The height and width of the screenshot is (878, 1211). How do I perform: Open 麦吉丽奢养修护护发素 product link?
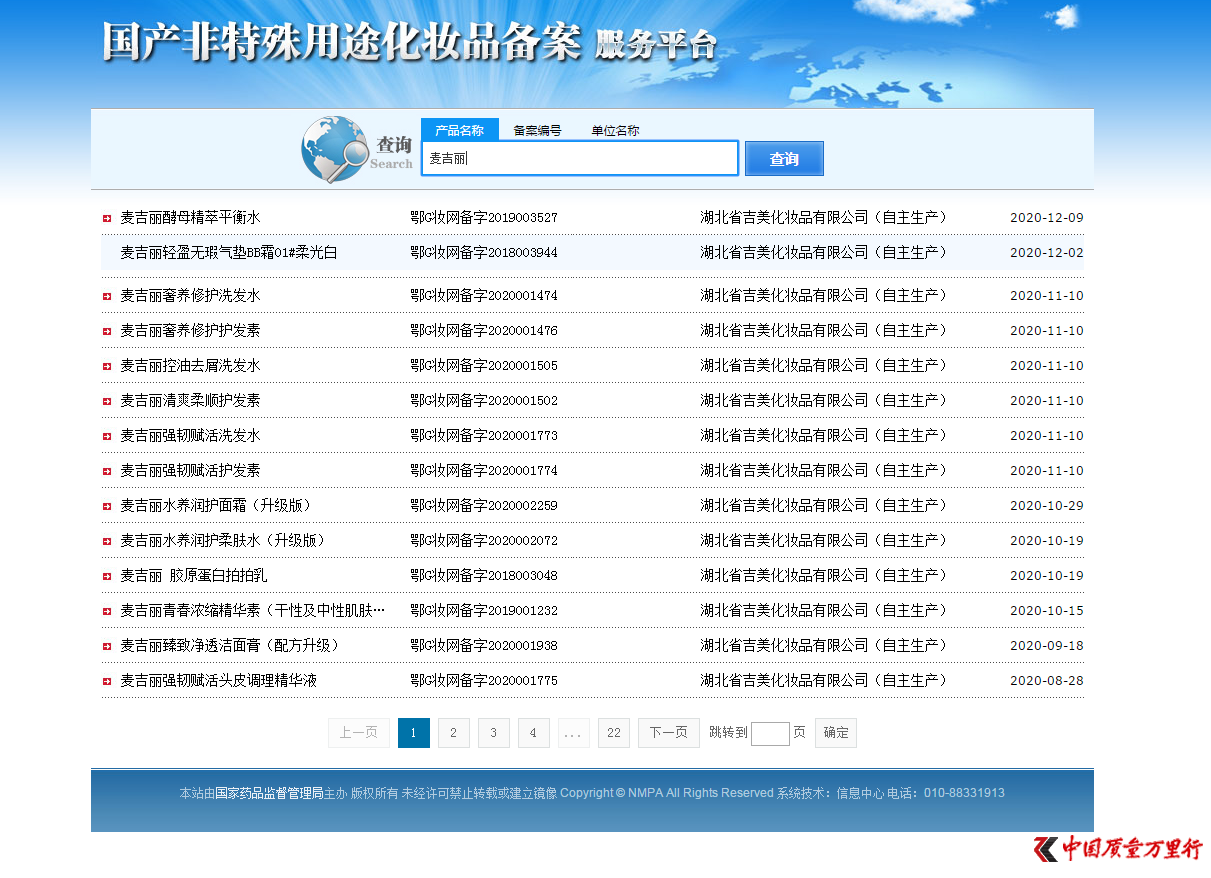tap(190, 330)
